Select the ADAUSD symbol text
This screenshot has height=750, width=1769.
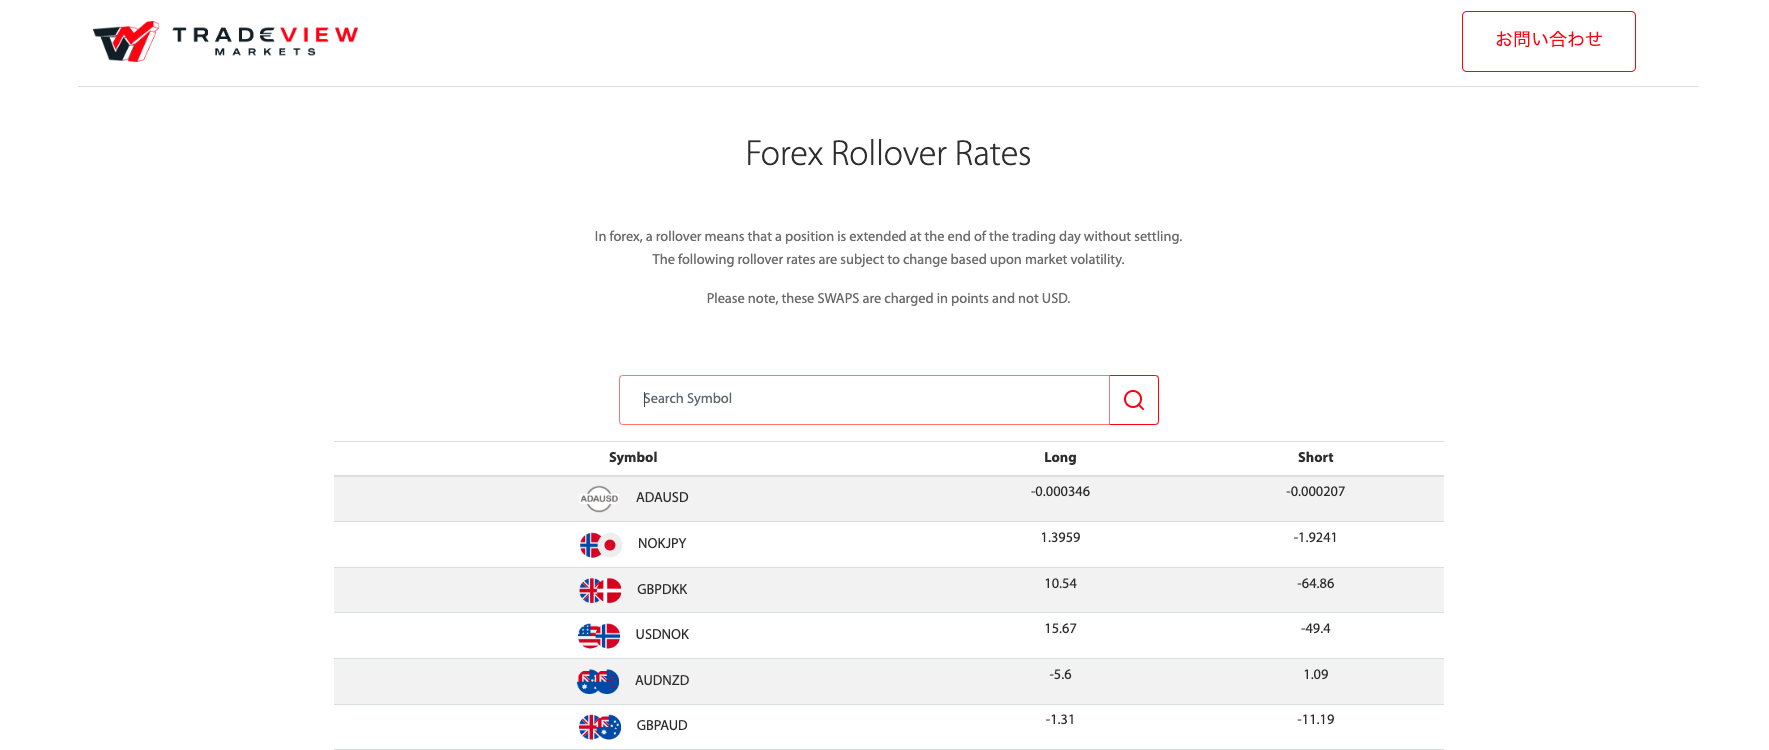pyautogui.click(x=662, y=497)
